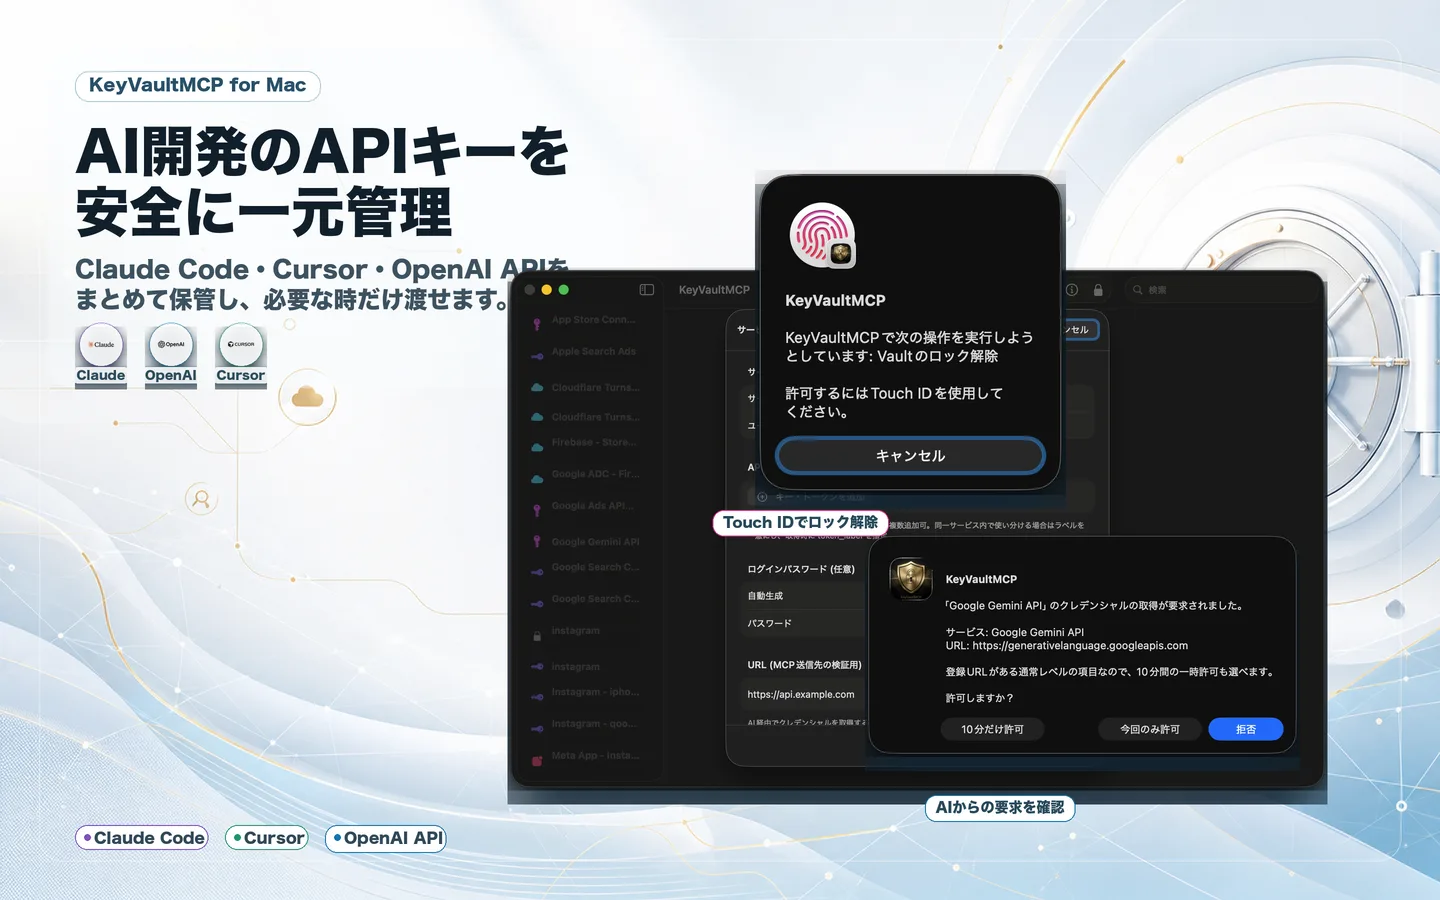Click the padlock icon beside the instagram entry
1440x900 pixels.
[x=537, y=634]
